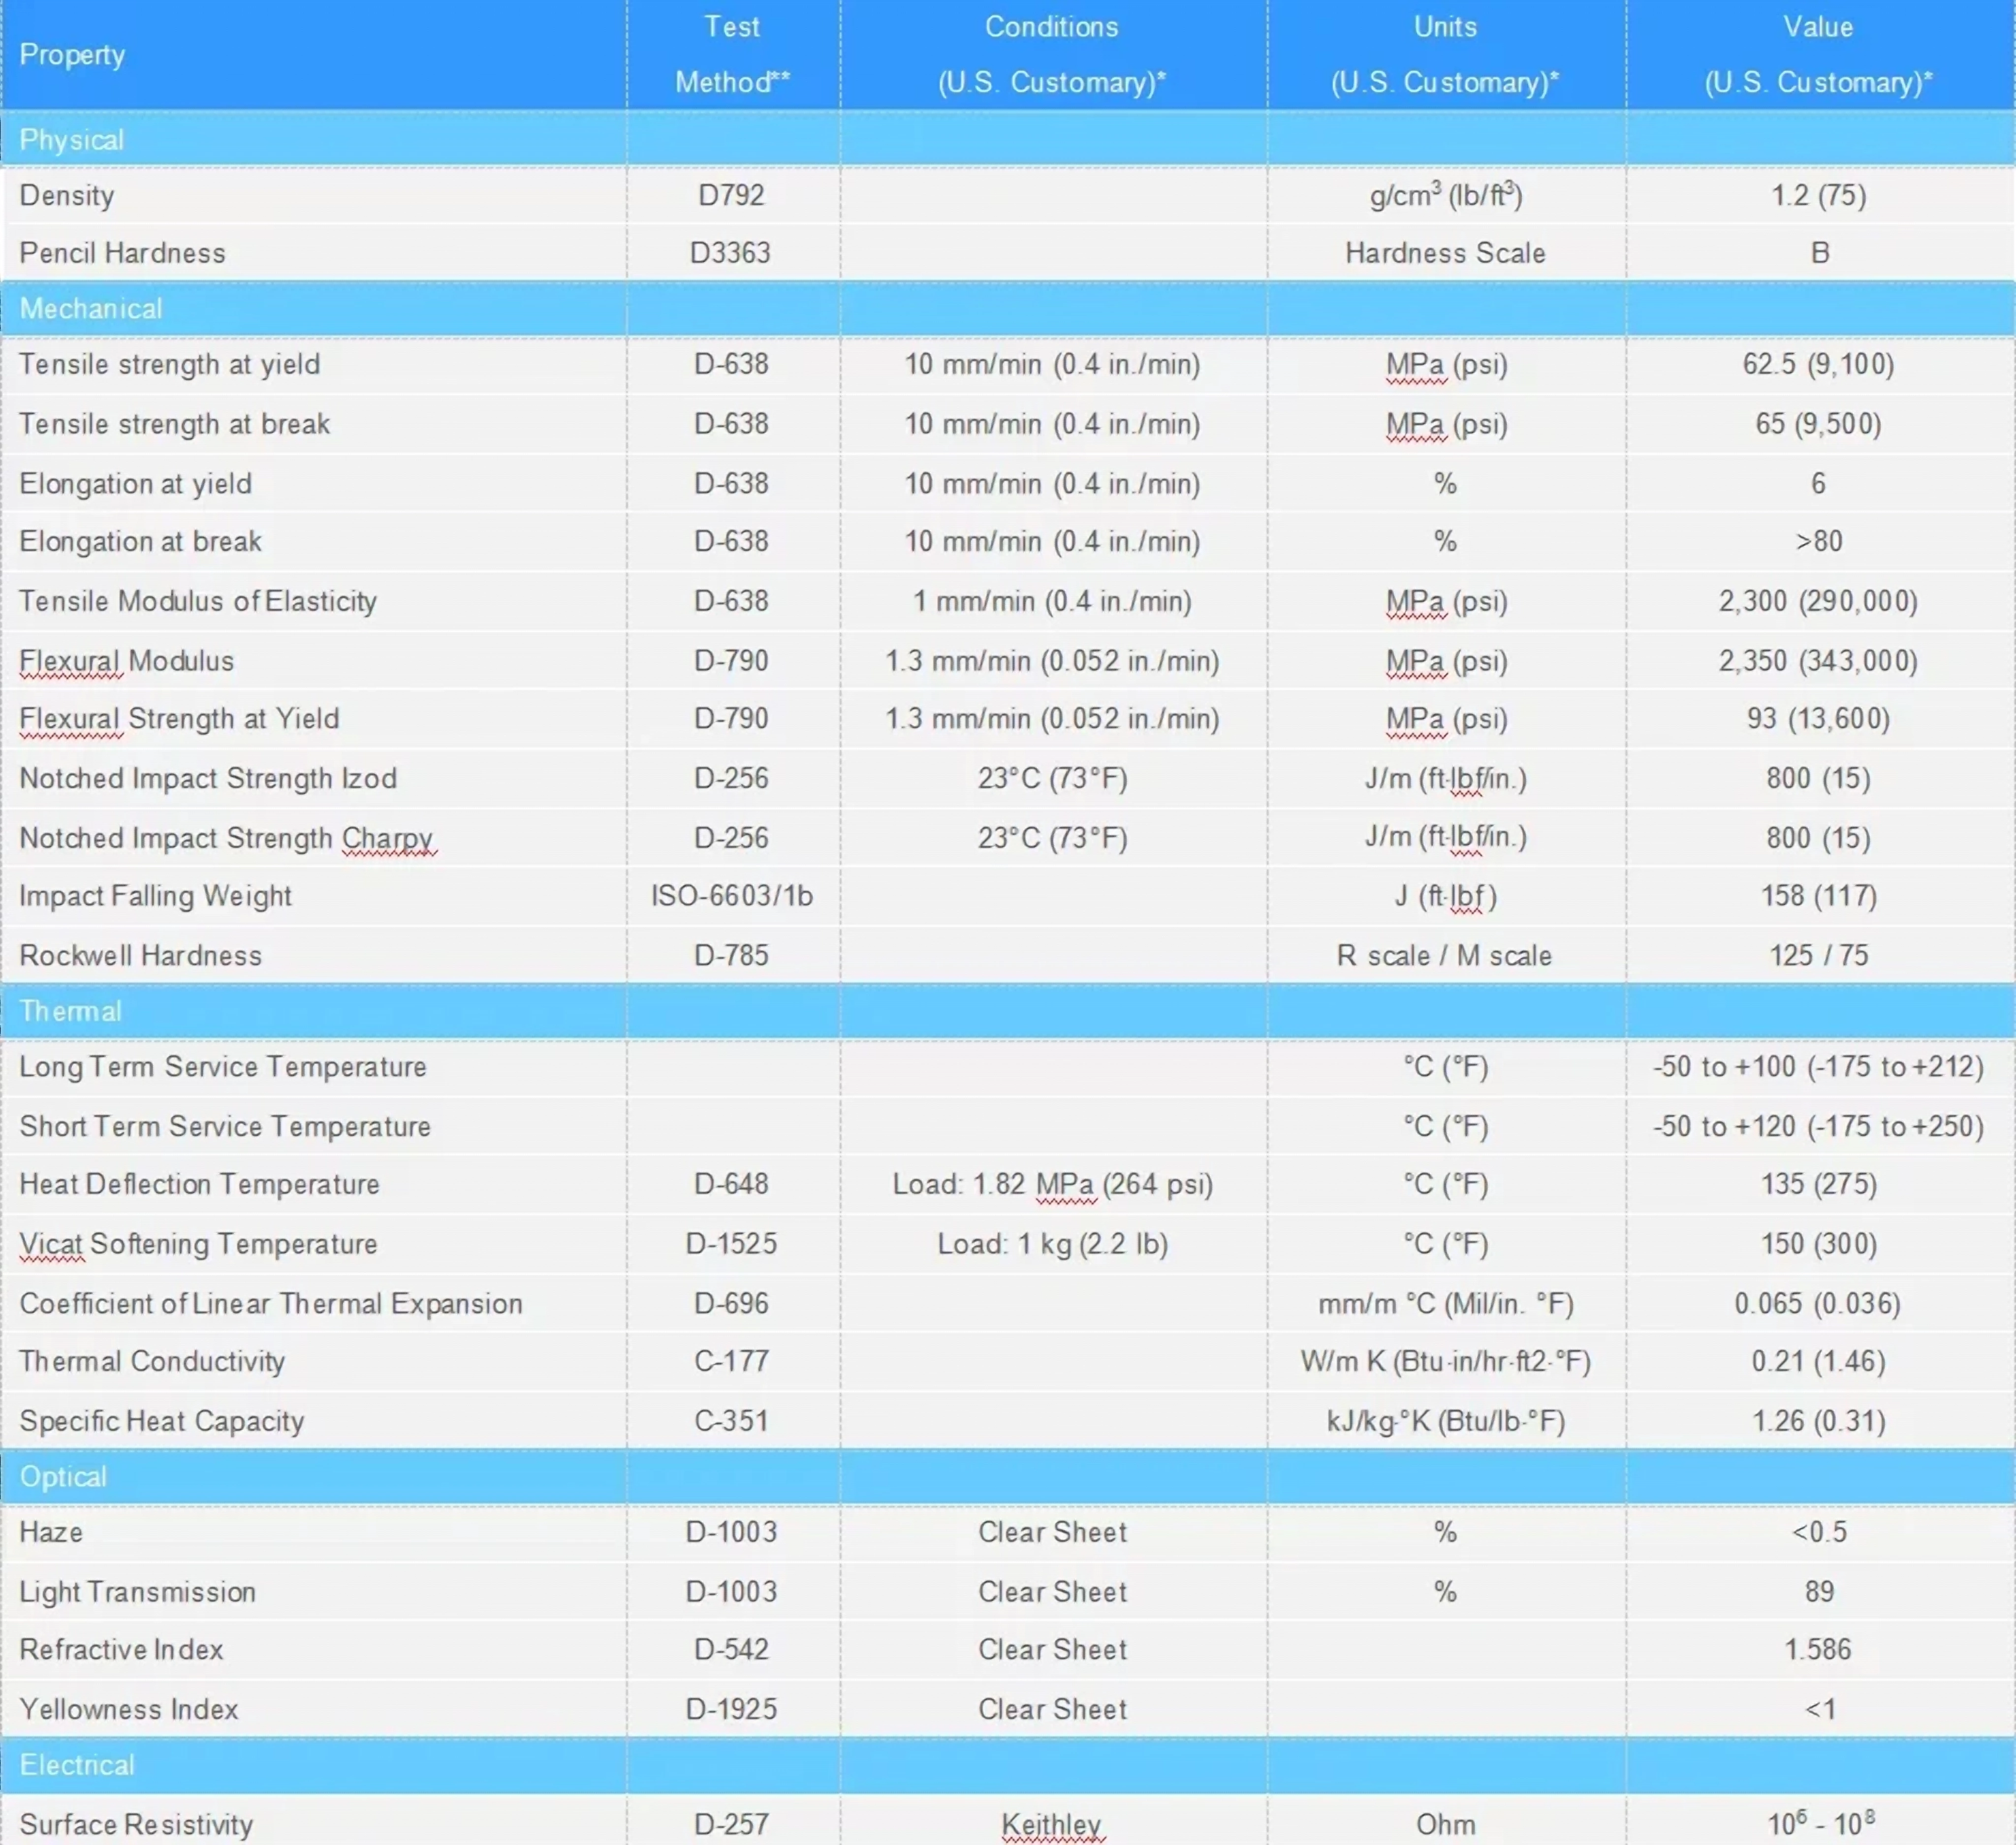Select 'Notched Impact Strength Charpy' label
This screenshot has width=2016, height=1845.
pos(227,838)
